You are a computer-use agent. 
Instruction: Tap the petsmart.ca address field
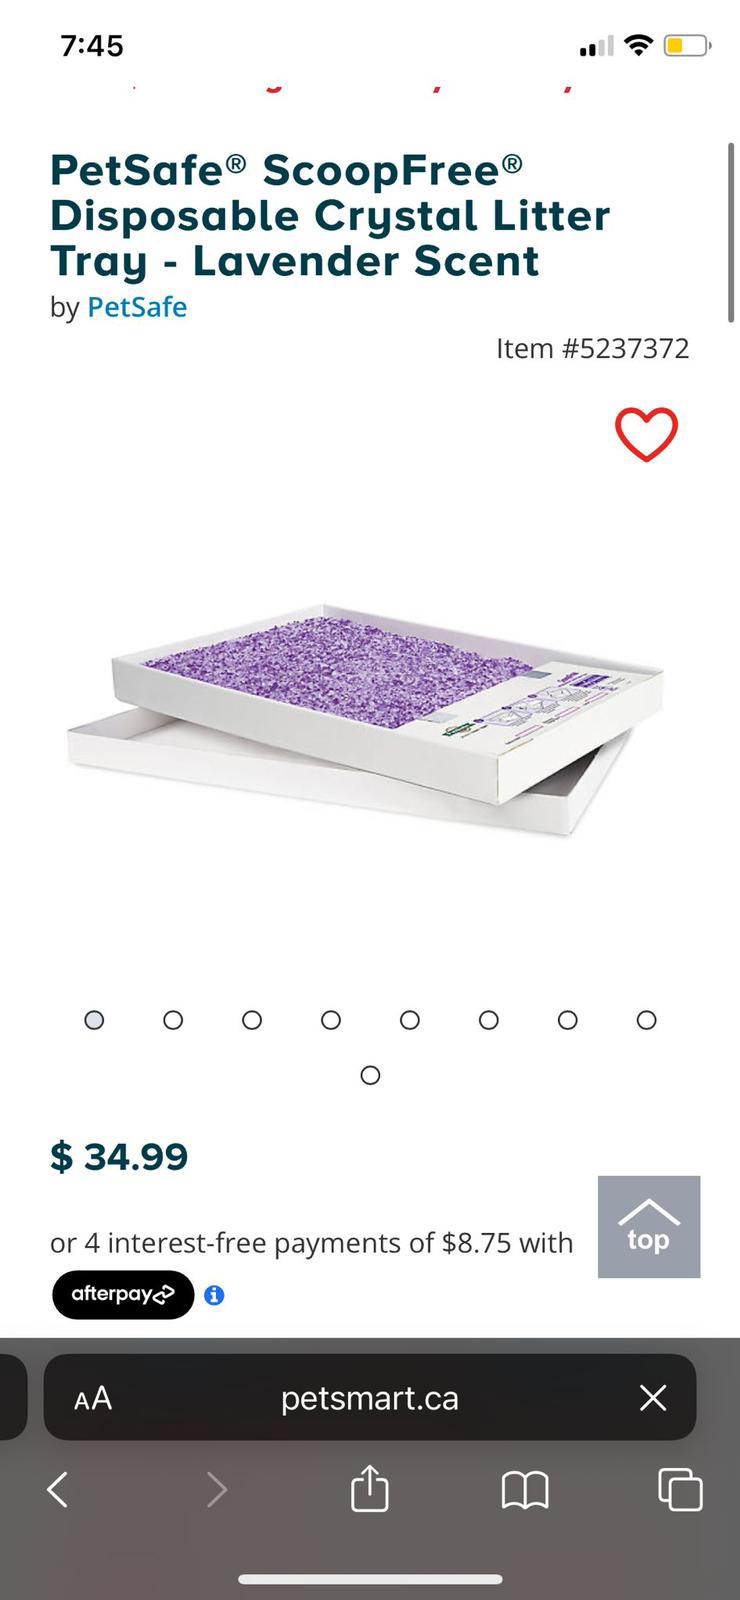(x=370, y=1397)
